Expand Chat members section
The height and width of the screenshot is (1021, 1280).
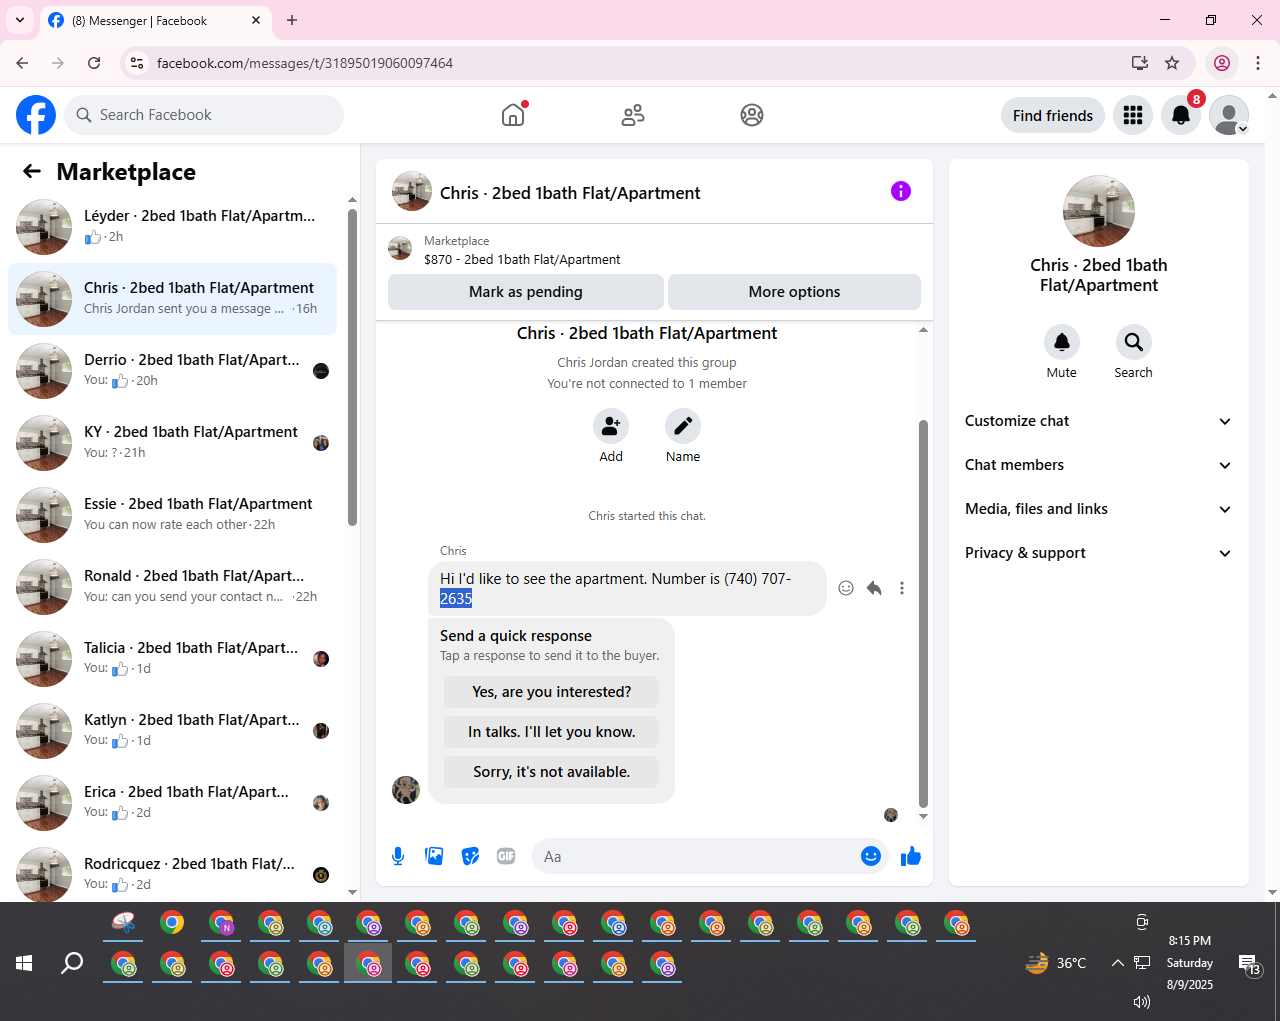pos(1099,465)
